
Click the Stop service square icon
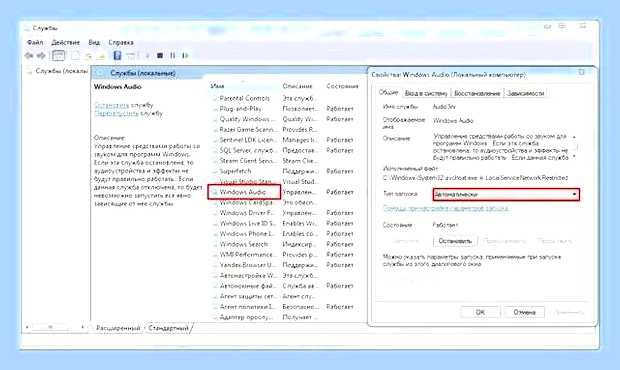(x=160, y=55)
